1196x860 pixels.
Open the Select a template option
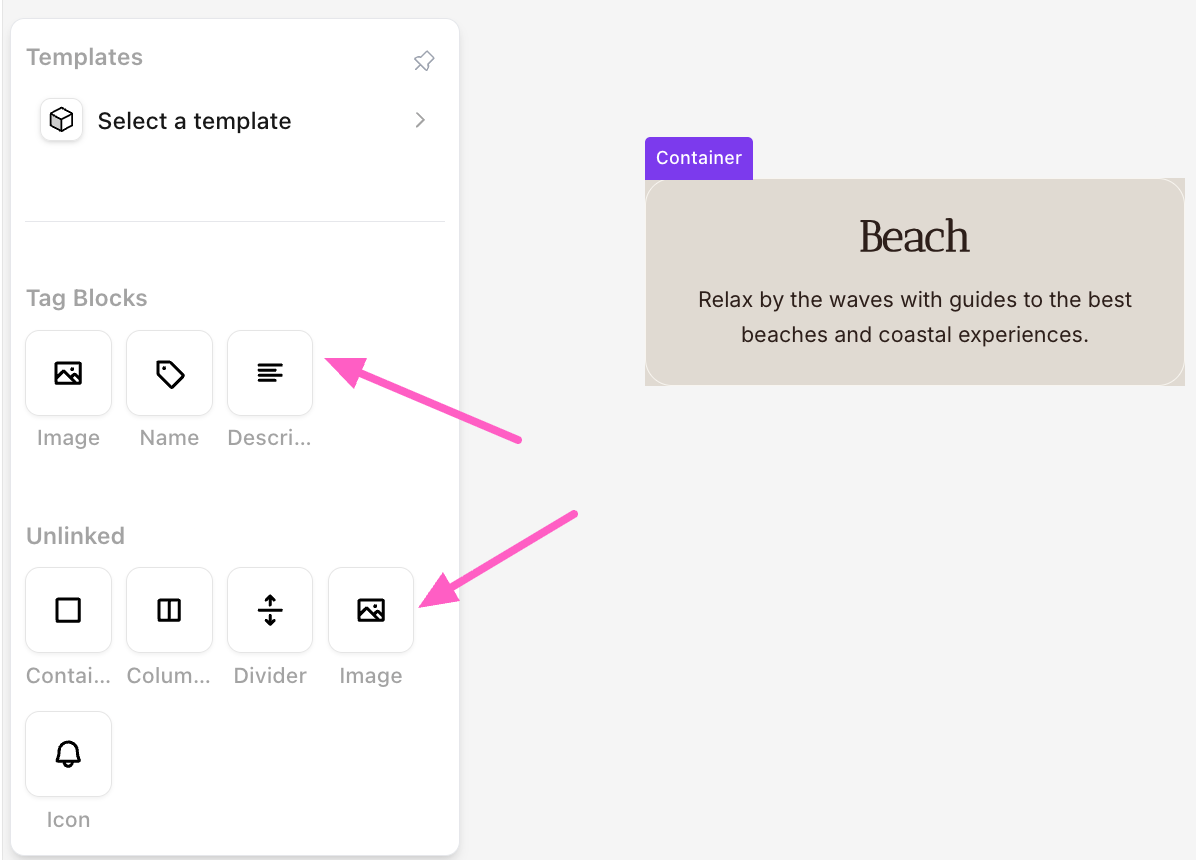[194, 121]
